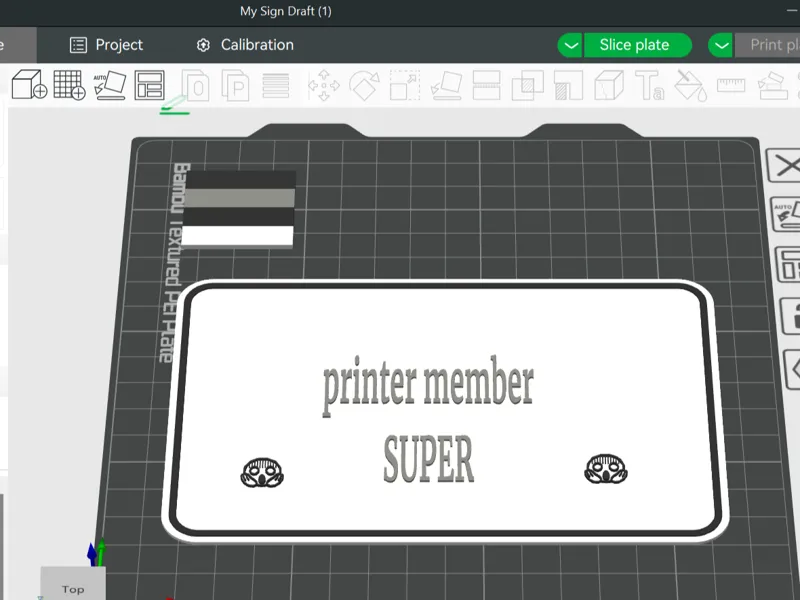Click the Split to parts icon

tap(235, 85)
